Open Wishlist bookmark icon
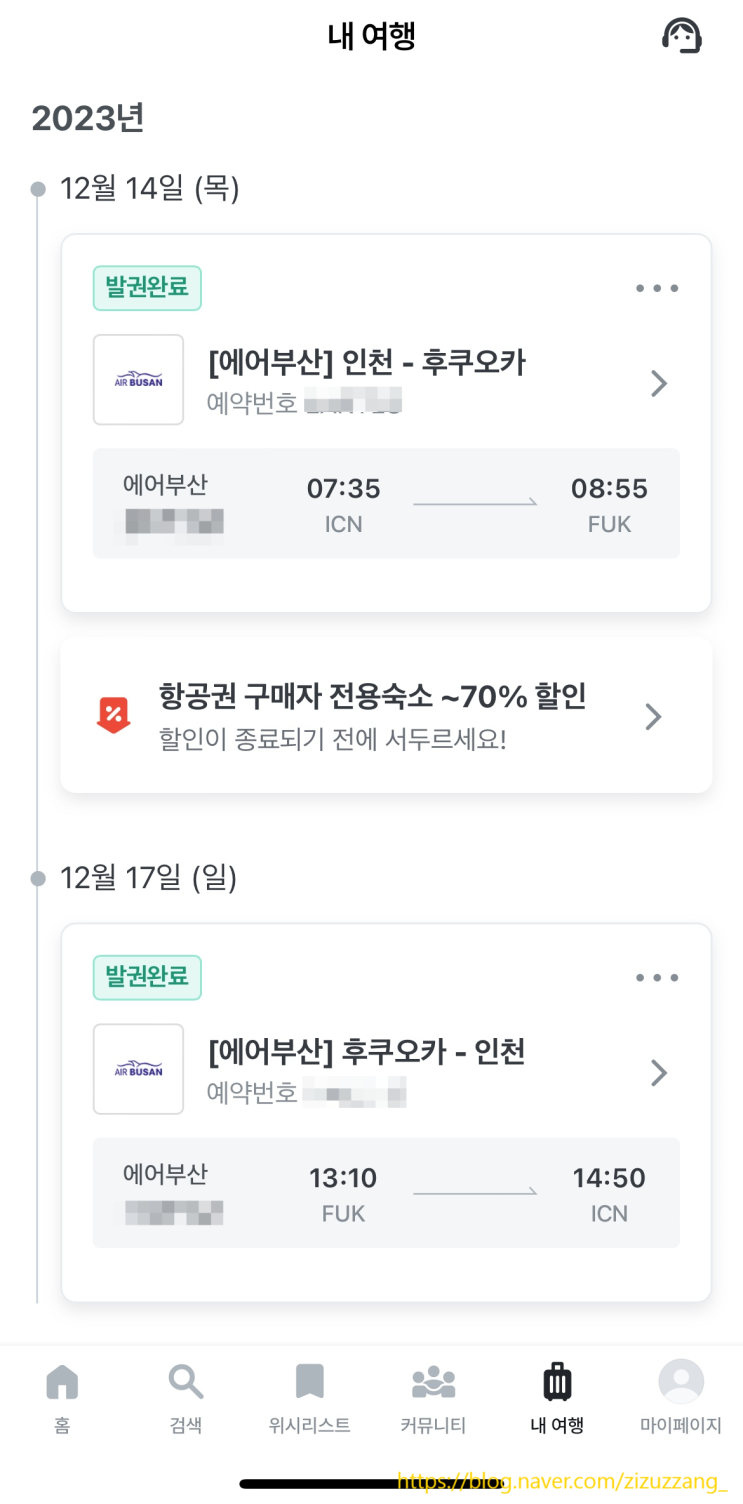743x1504 pixels. 309,1383
